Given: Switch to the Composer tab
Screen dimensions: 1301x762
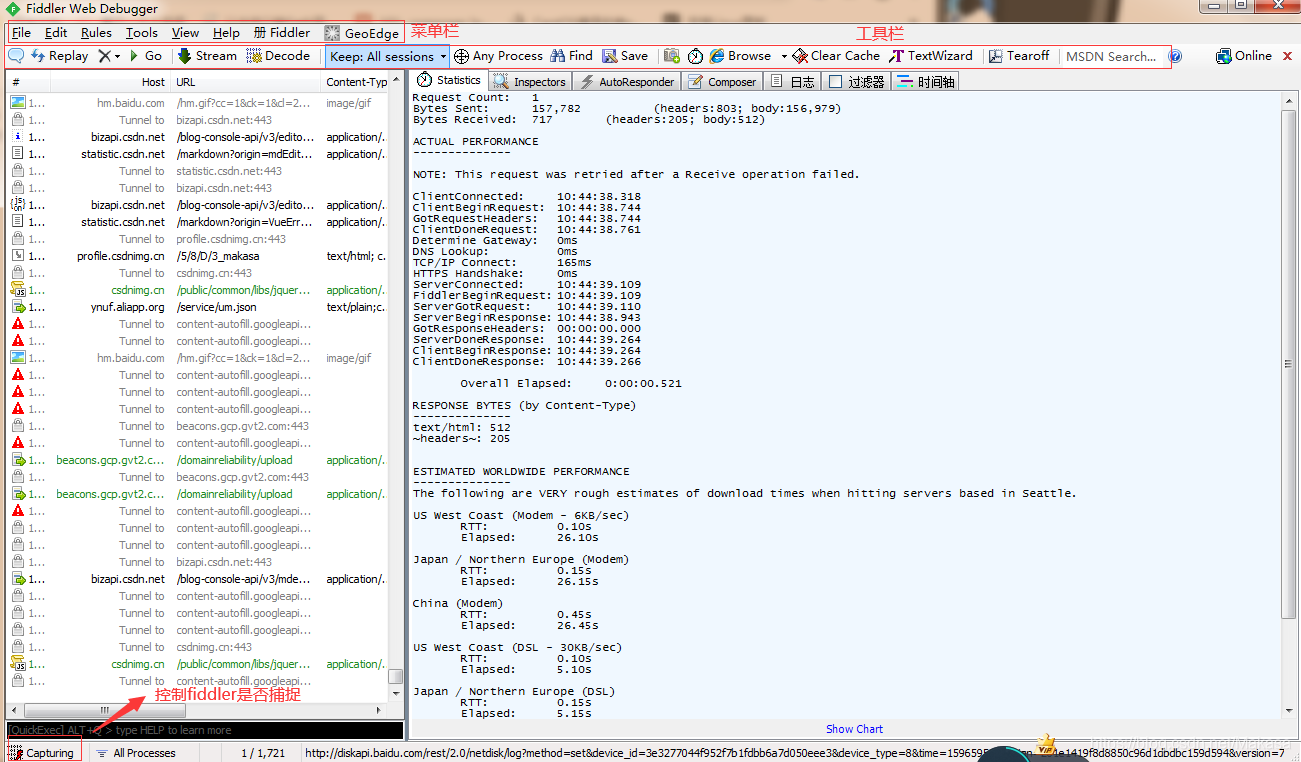Looking at the screenshot, I should click(x=723, y=82).
